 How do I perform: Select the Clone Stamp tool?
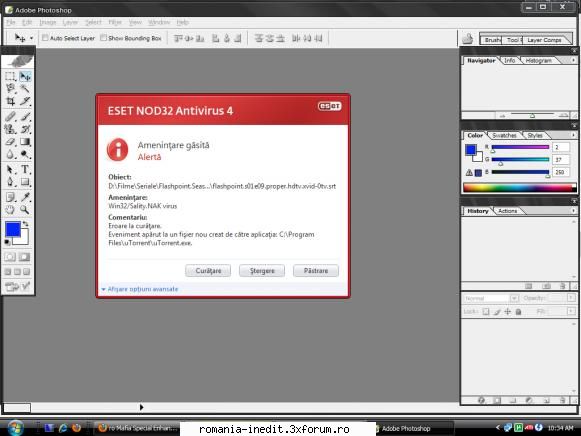[x=10, y=129]
